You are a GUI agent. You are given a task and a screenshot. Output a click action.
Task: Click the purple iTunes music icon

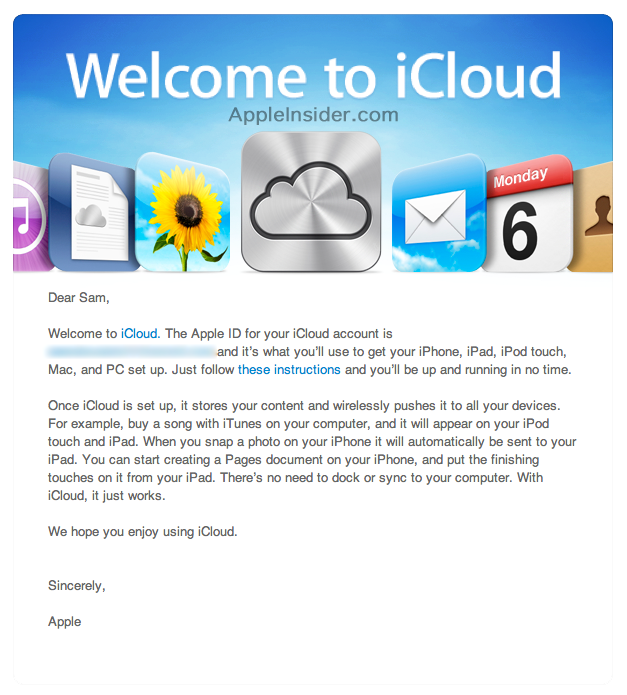(27, 220)
